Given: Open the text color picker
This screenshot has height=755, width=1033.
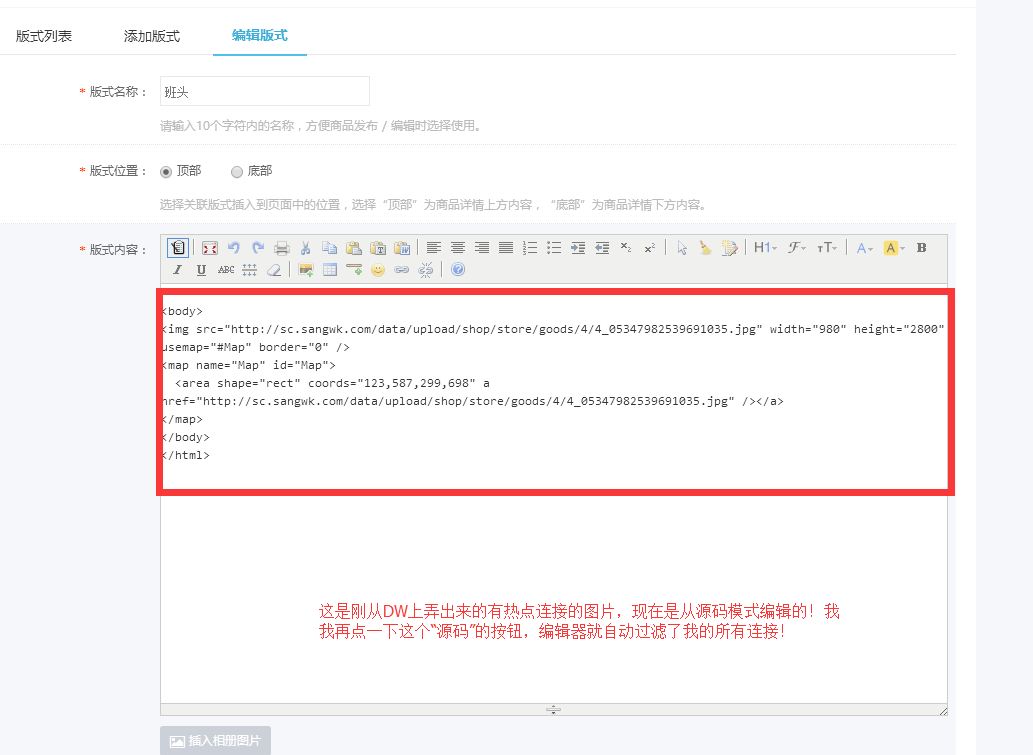Looking at the screenshot, I should point(864,248).
